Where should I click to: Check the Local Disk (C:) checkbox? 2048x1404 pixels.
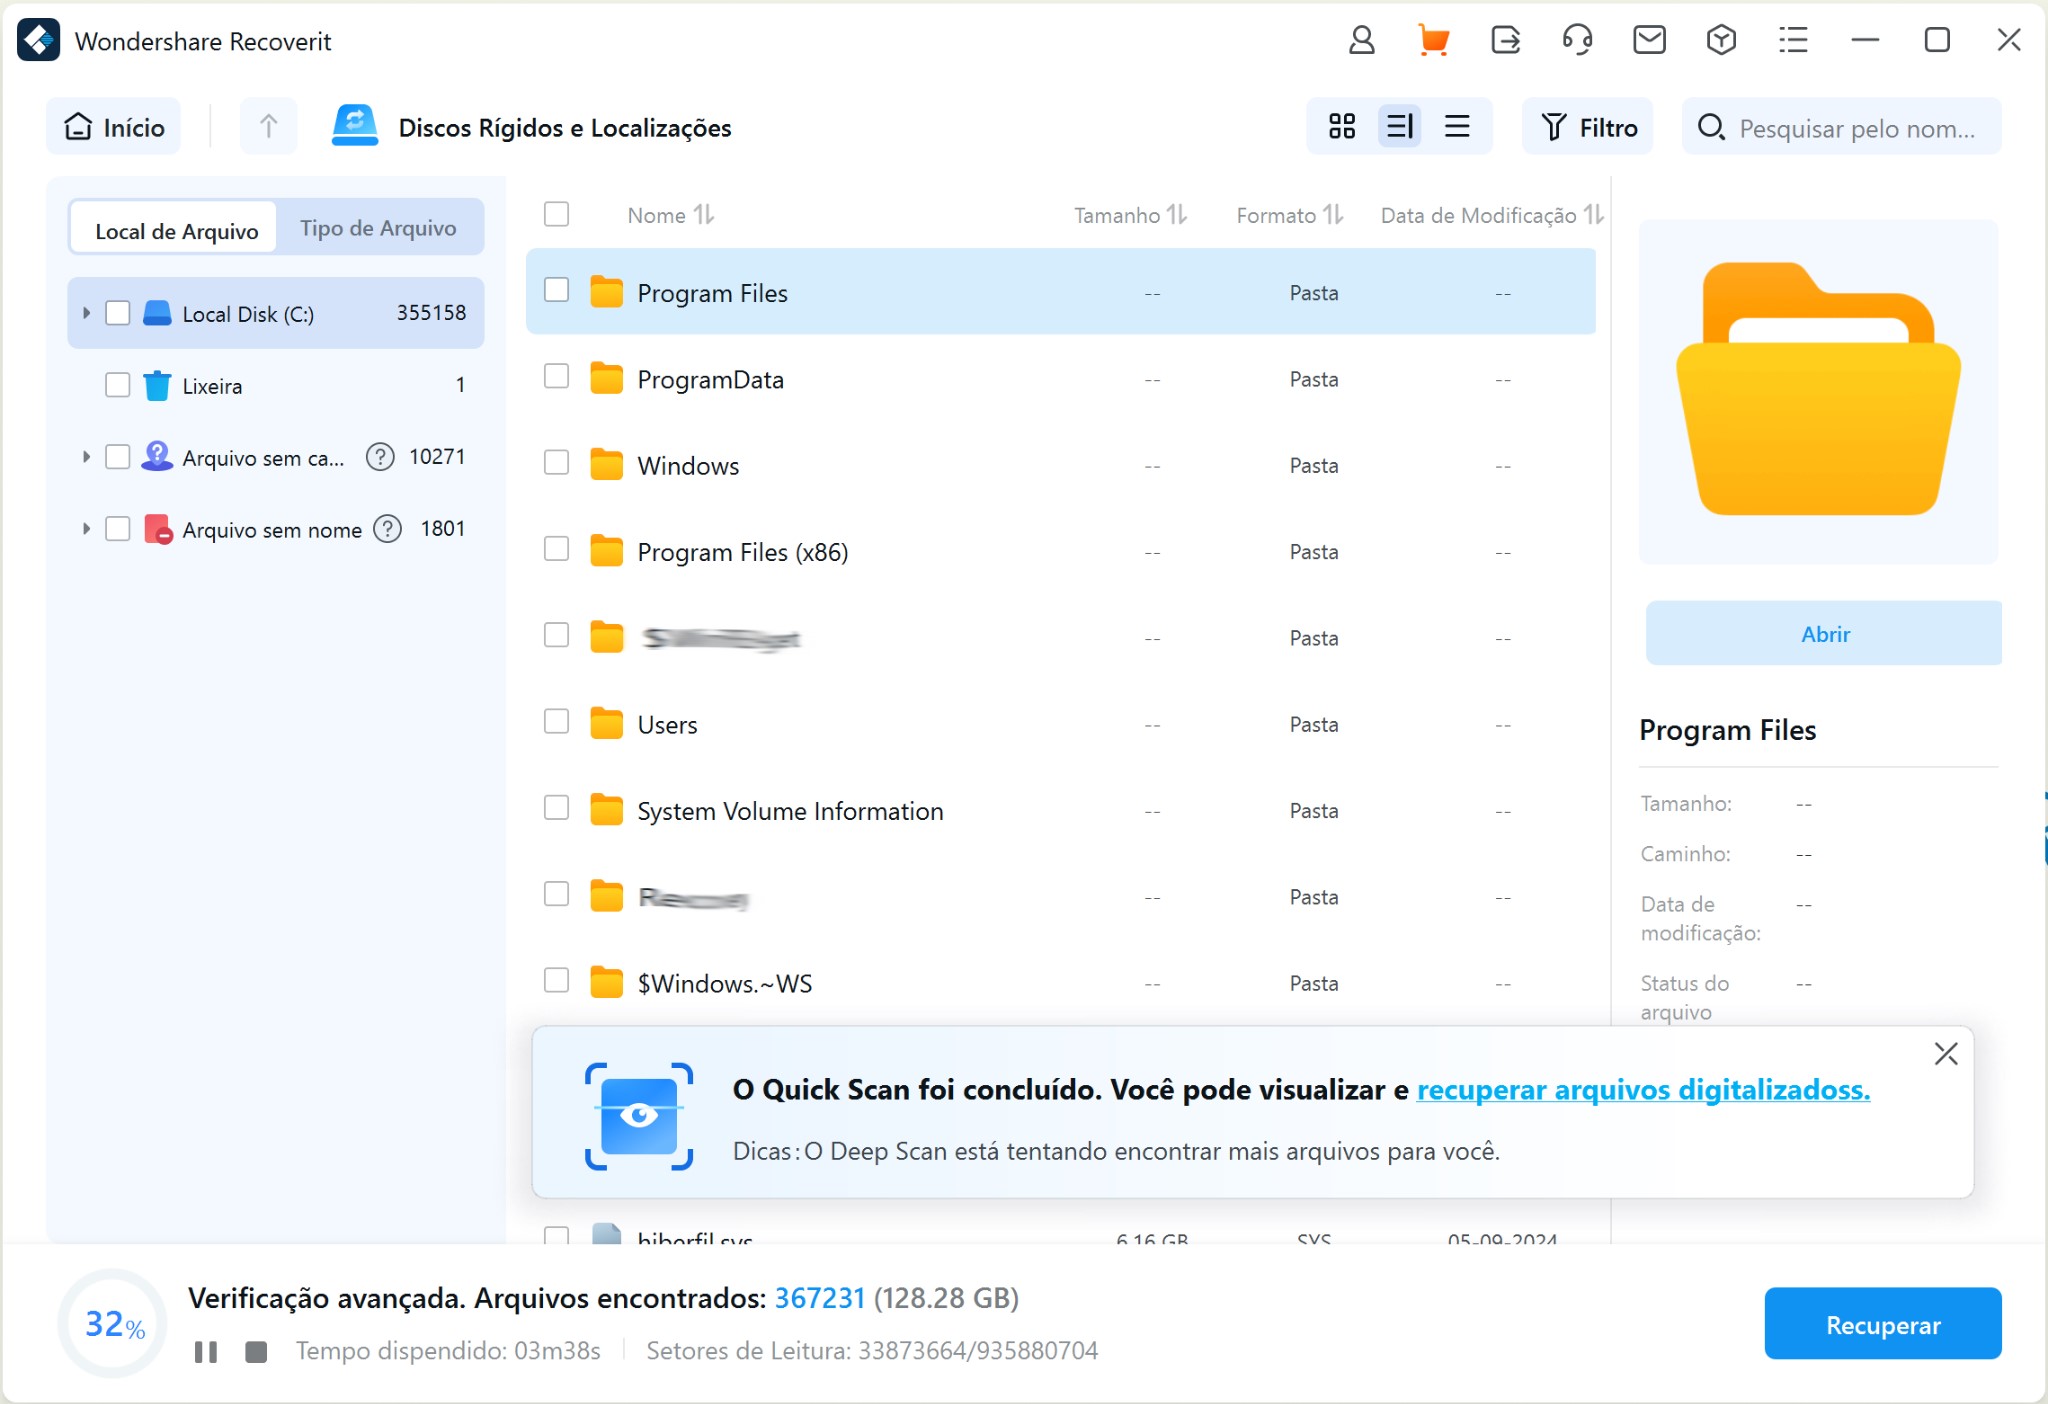click(x=118, y=313)
